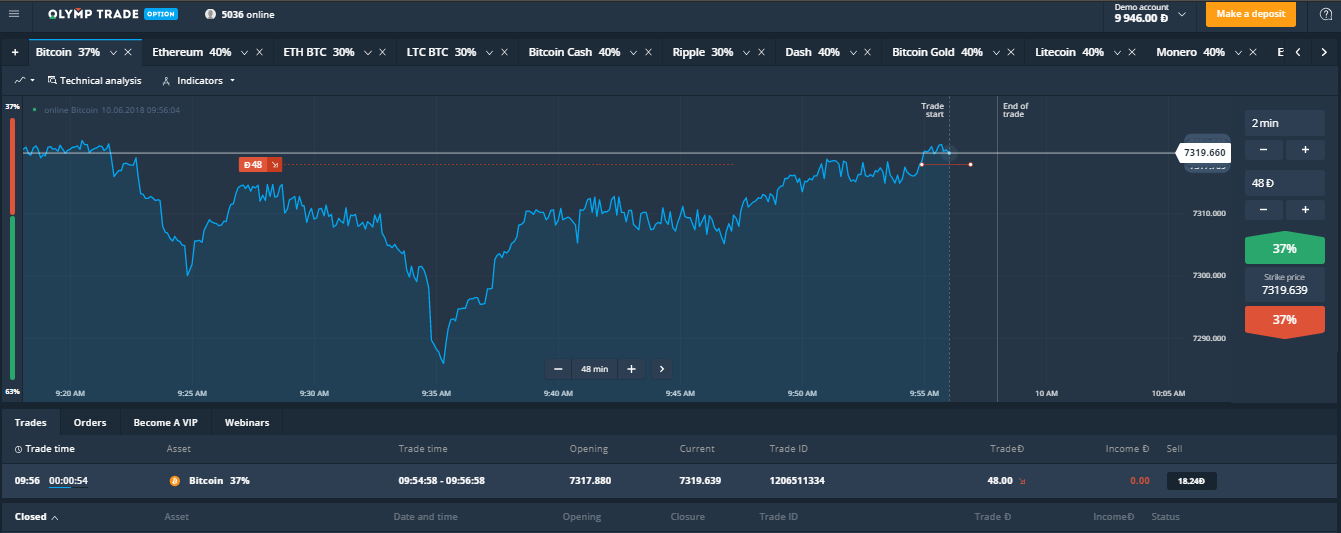Increase trade amount with plus
This screenshot has height=533, width=1341.
[1305, 210]
